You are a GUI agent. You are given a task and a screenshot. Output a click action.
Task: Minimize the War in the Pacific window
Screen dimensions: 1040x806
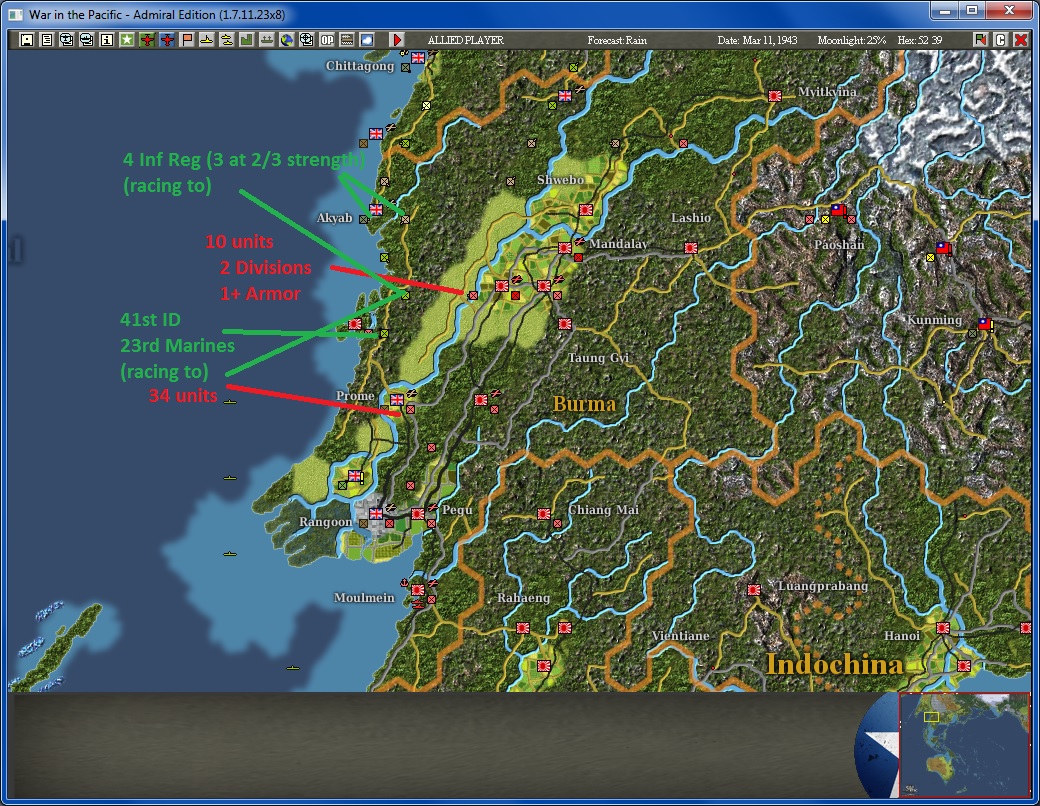(945, 11)
